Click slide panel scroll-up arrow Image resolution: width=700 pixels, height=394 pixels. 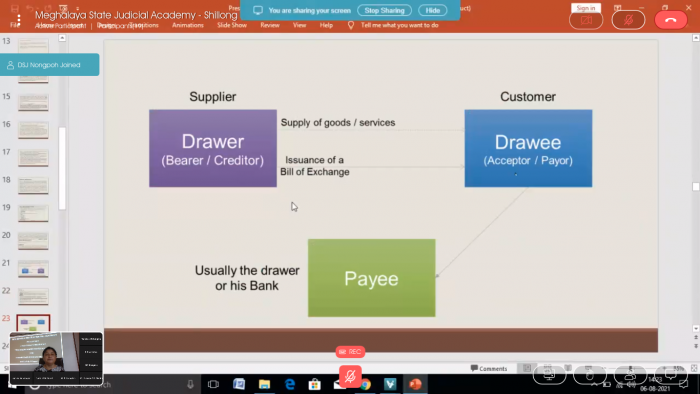pyautogui.click(x=62, y=38)
